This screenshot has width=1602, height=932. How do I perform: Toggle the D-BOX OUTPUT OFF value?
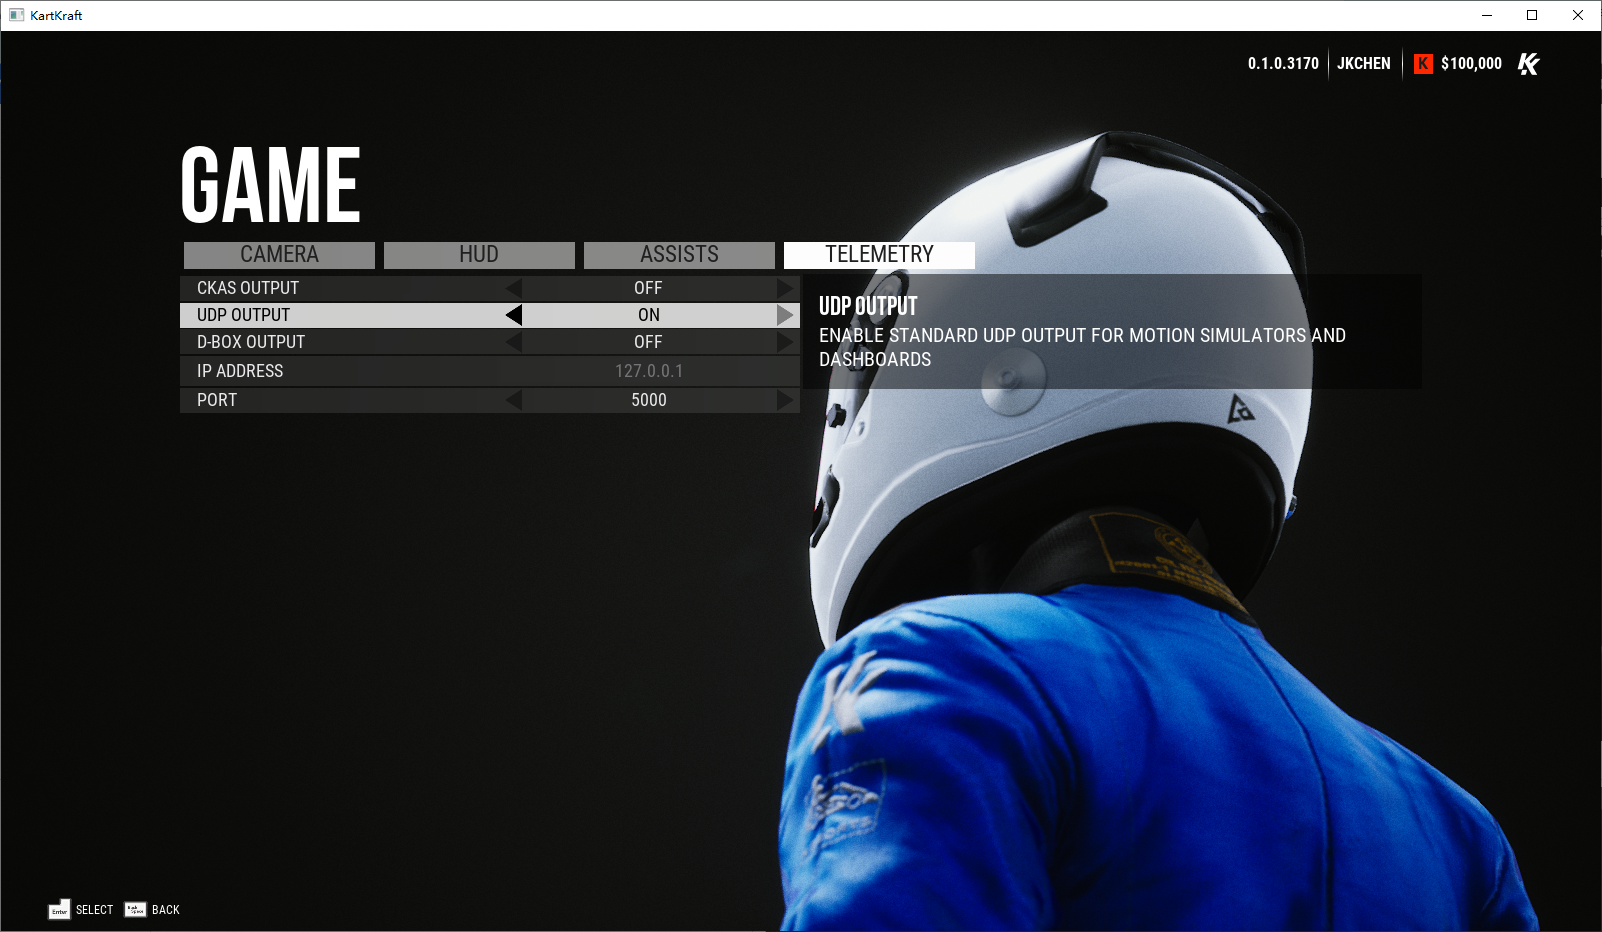648,342
